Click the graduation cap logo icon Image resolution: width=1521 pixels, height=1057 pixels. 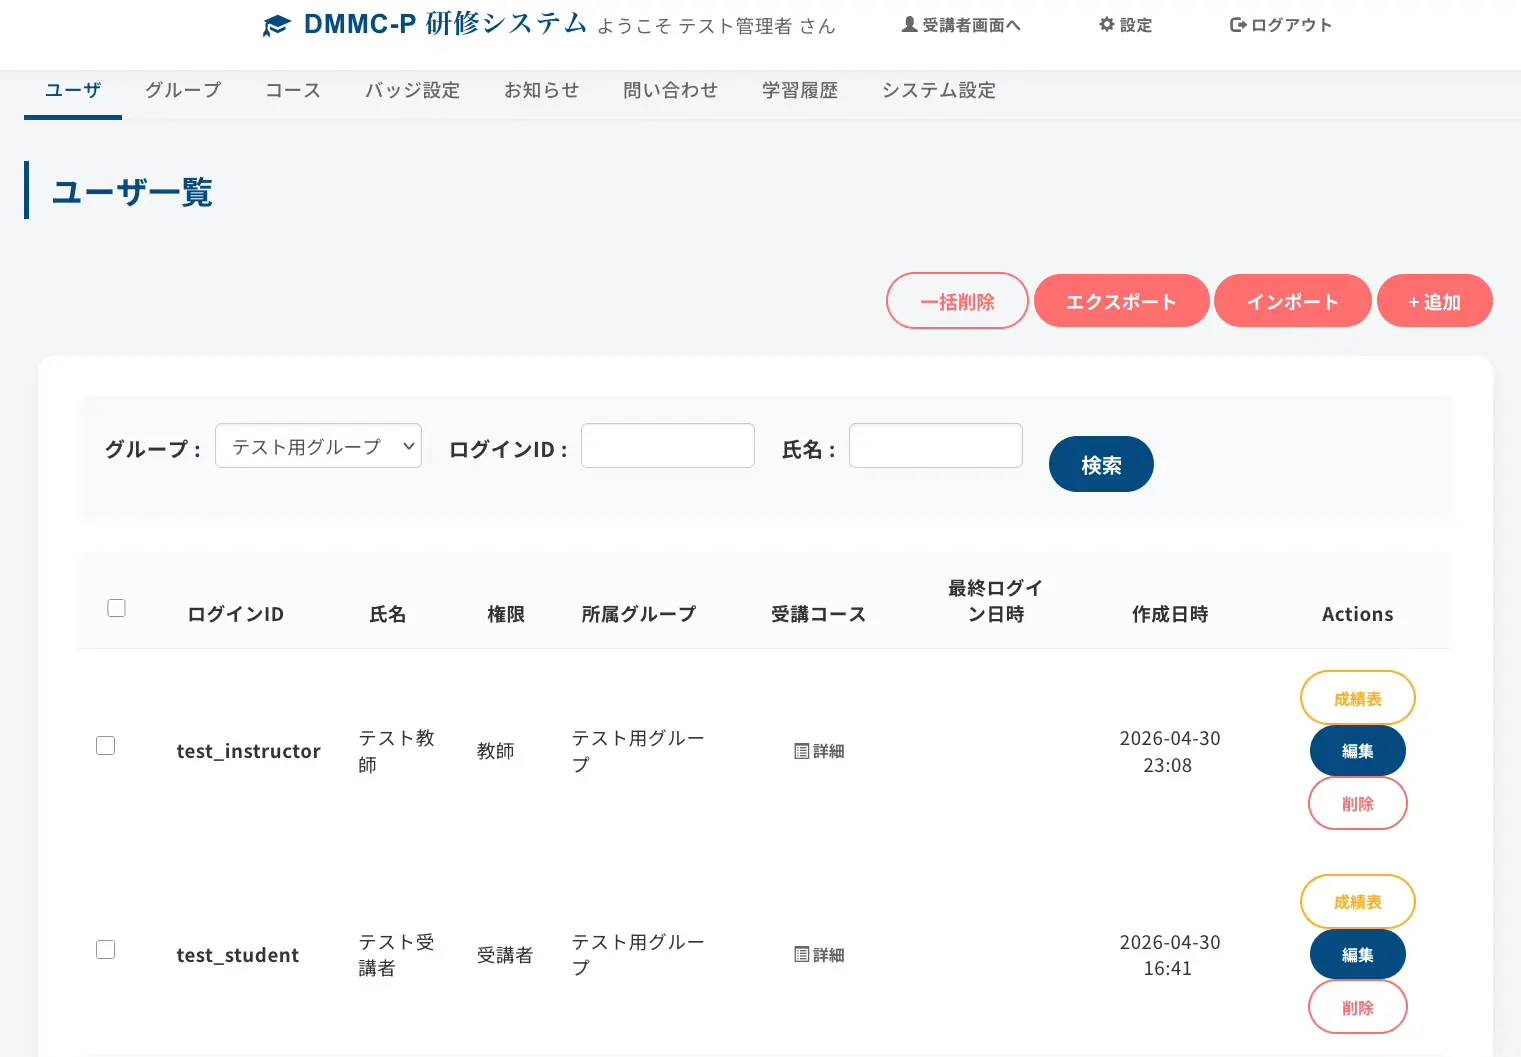tap(276, 26)
